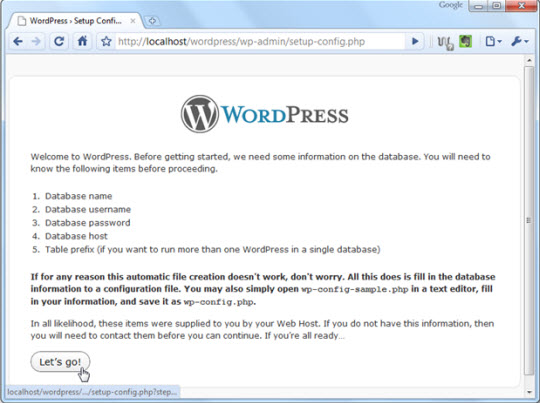Click the WordPress logo image

264,114
